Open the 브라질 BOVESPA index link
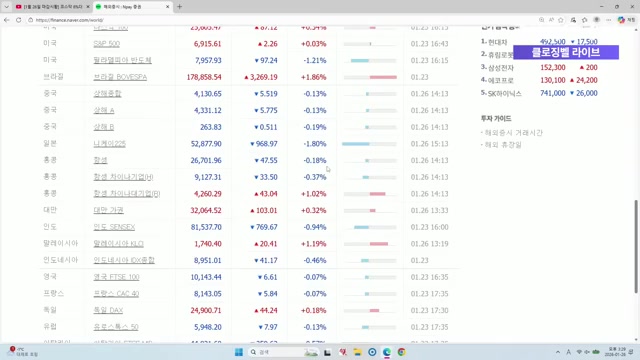The height and width of the screenshot is (360, 640). click(x=120, y=77)
